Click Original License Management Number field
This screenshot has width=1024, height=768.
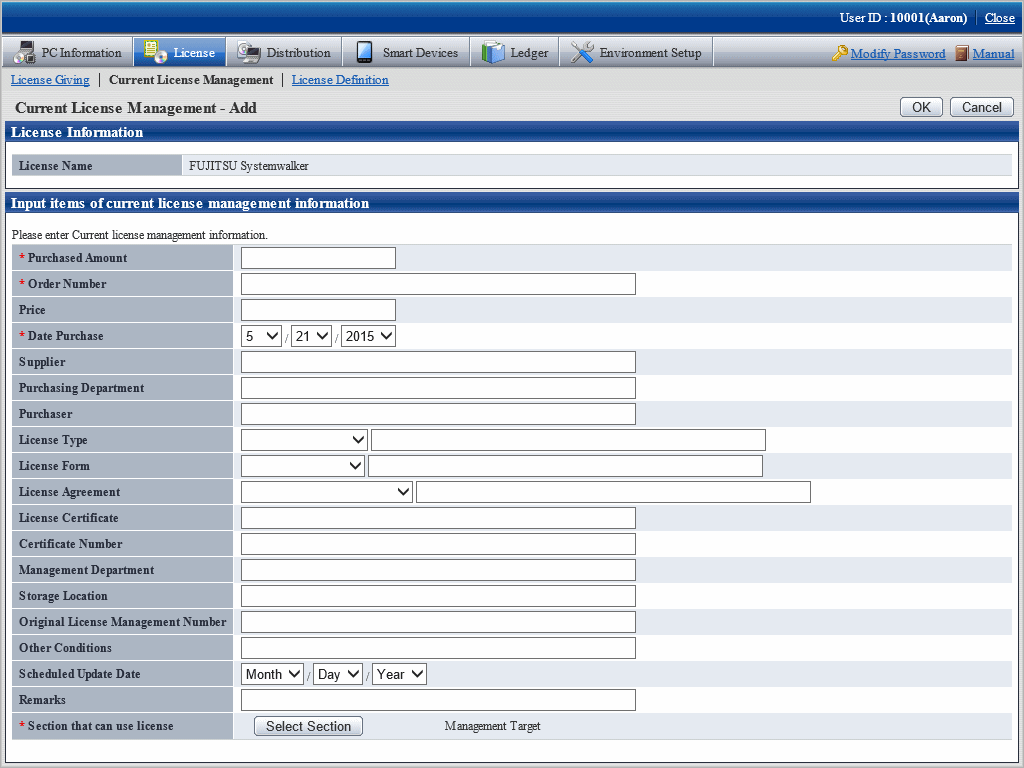point(438,622)
